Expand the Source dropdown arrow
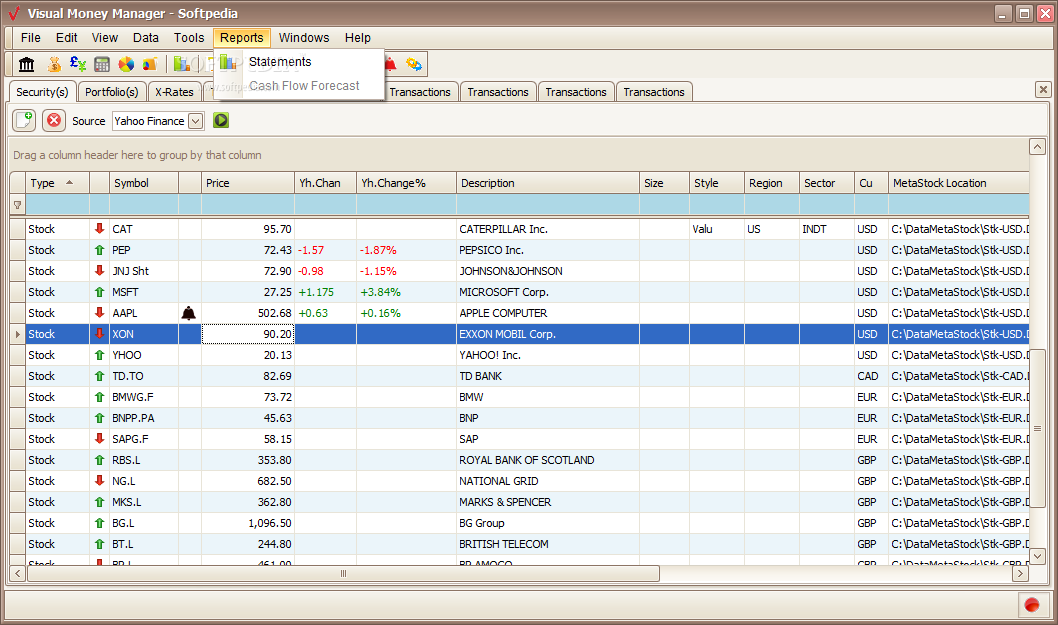 click(x=196, y=121)
